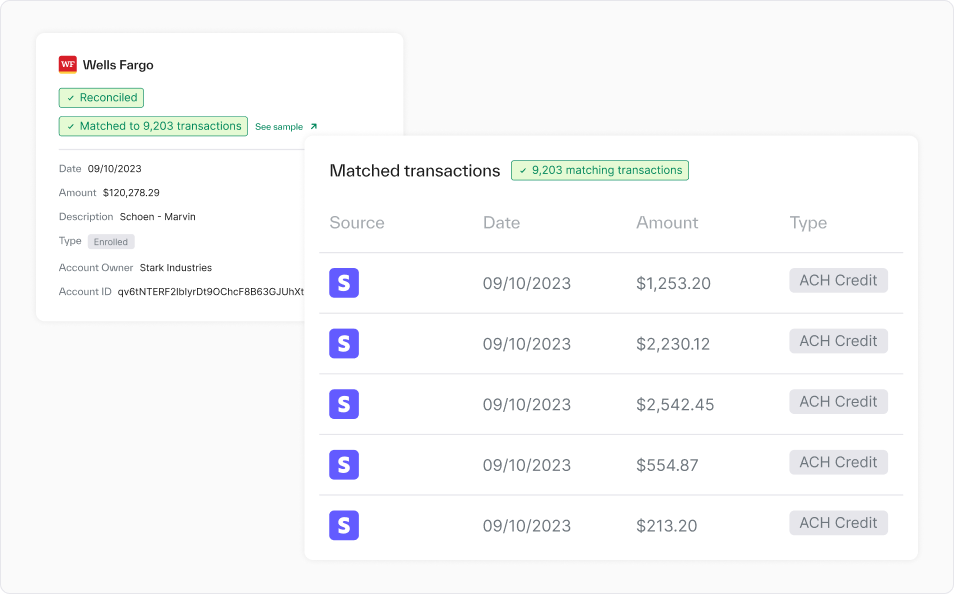Click ACH Credit tag in $554.87 row

[838, 462]
